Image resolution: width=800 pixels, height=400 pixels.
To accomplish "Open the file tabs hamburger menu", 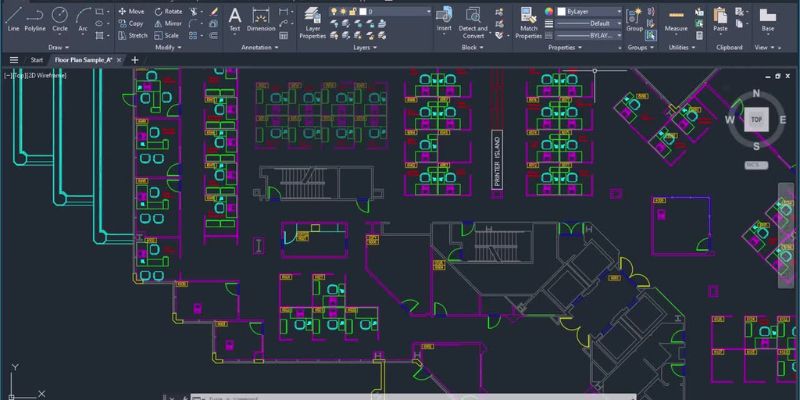I will coord(14,60).
